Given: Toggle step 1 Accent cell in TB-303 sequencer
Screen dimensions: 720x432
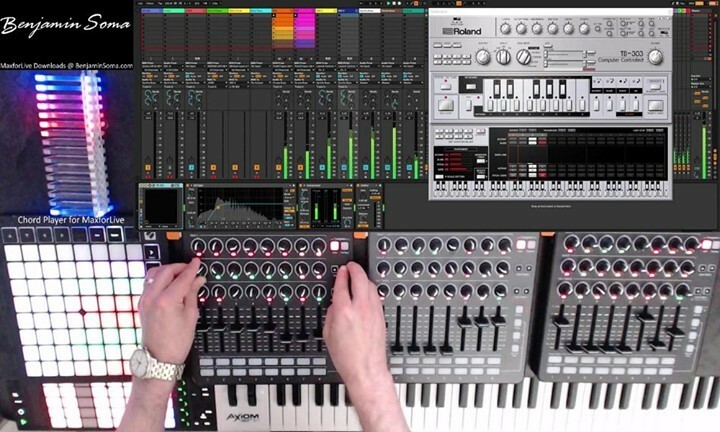Looking at the screenshot, I should tap(513, 139).
